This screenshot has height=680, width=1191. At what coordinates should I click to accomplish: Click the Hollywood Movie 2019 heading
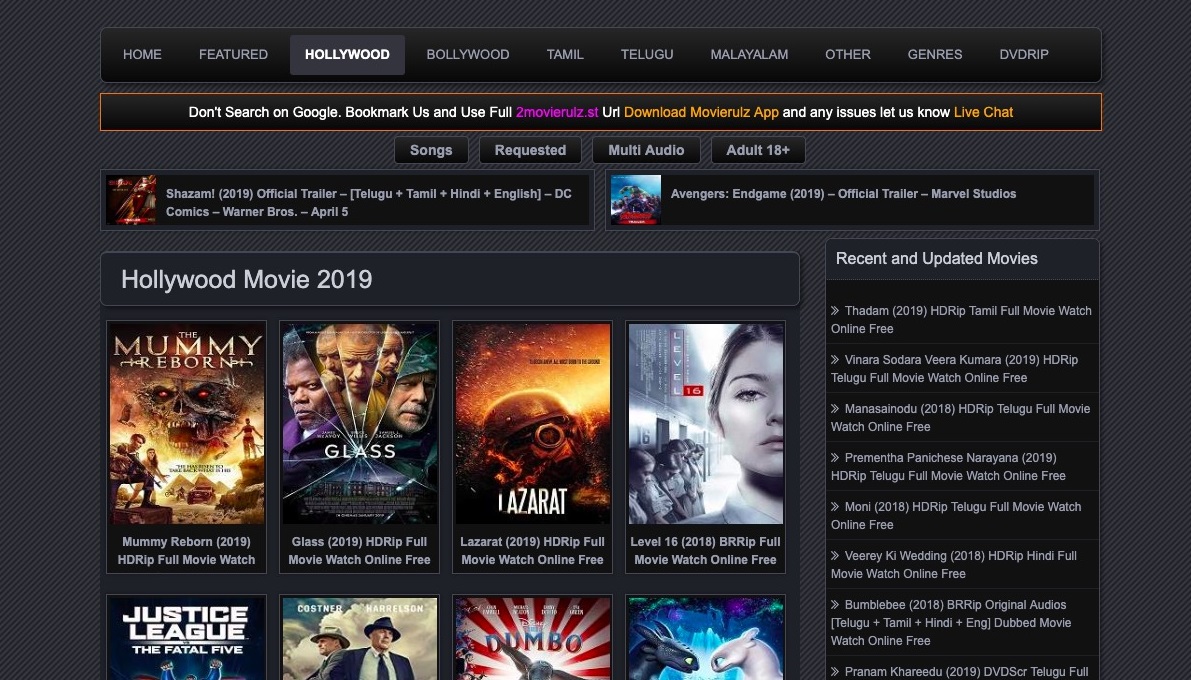click(x=247, y=280)
